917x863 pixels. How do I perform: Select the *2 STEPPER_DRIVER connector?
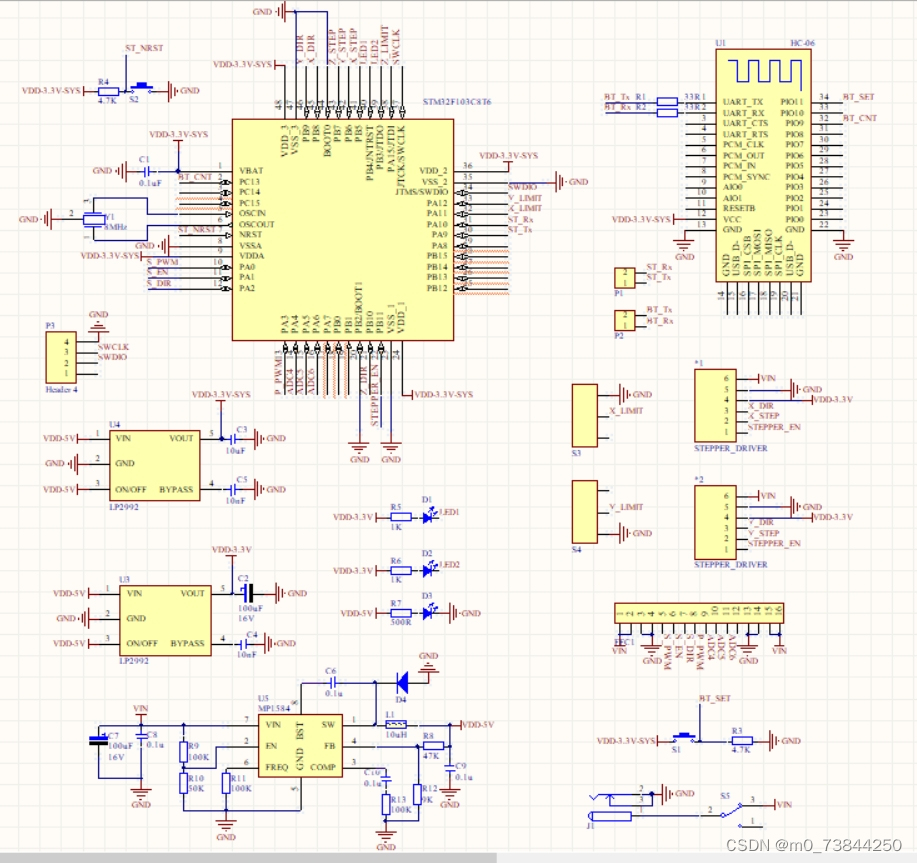pyautogui.click(x=715, y=522)
